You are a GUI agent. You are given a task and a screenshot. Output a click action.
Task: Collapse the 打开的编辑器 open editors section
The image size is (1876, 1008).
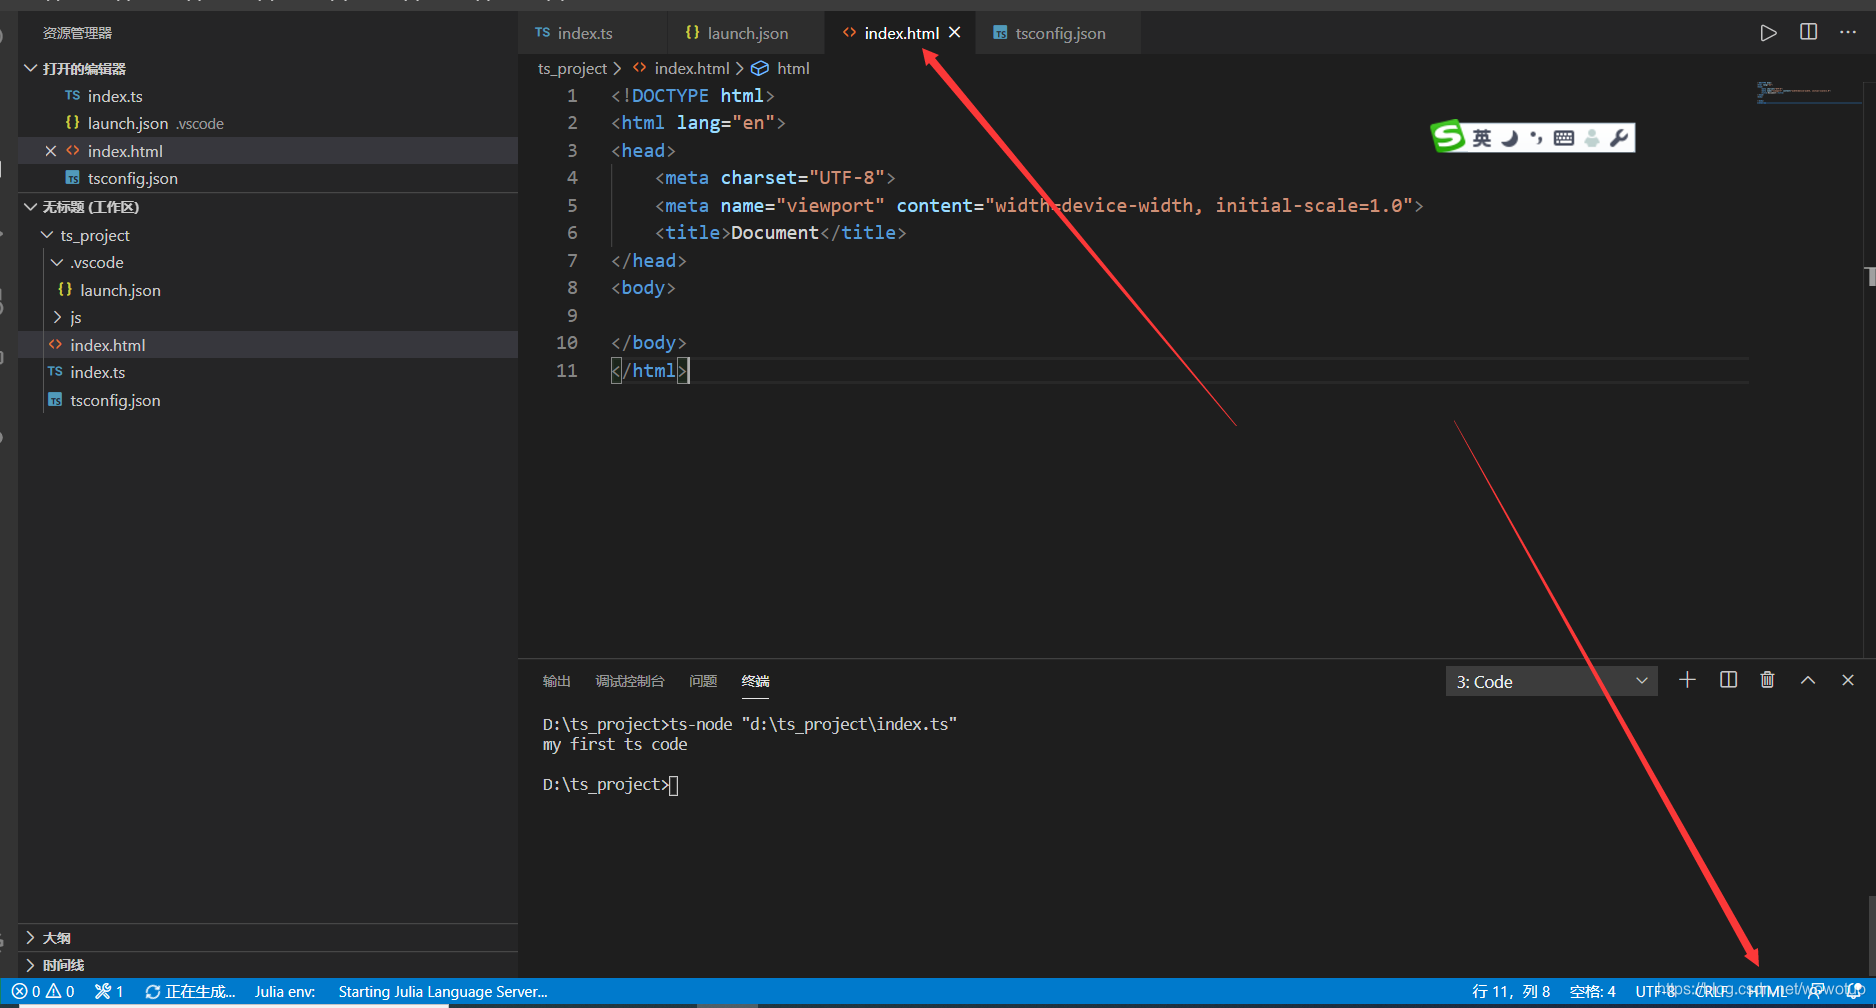268,68
